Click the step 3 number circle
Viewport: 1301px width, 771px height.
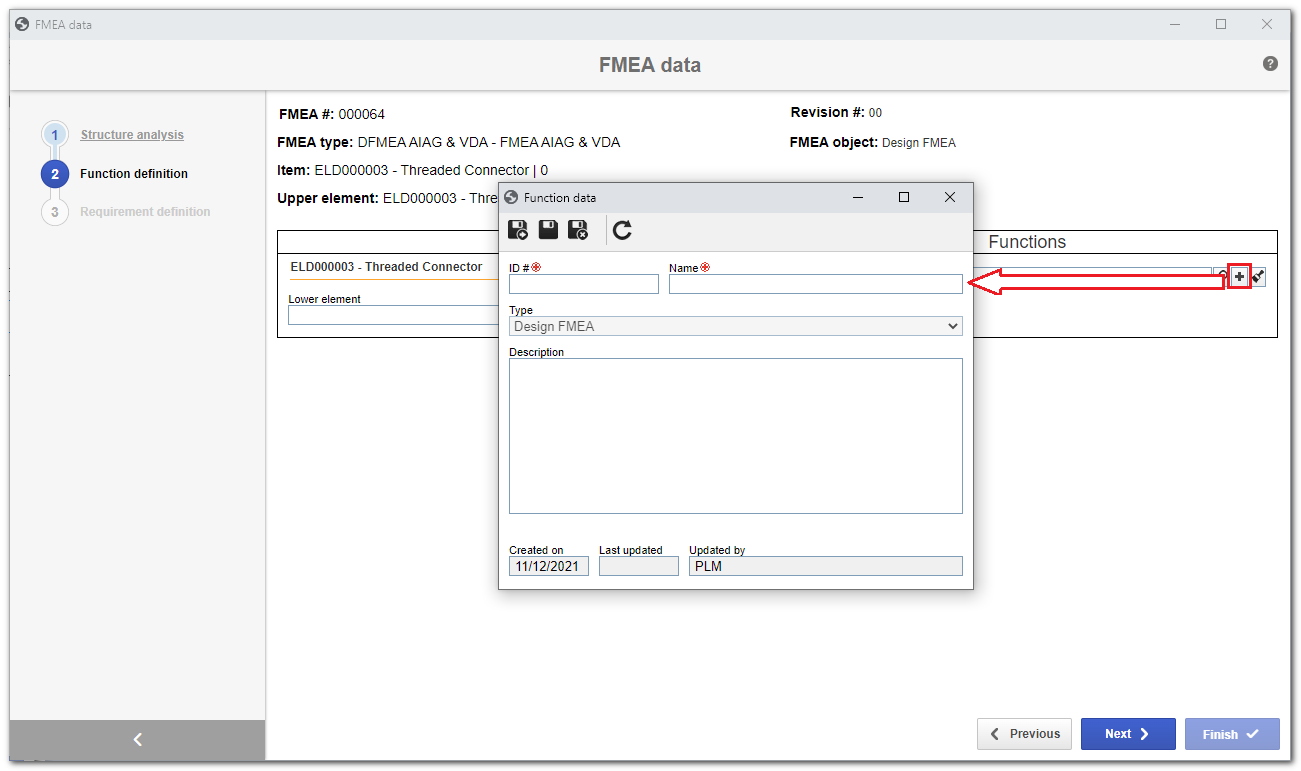55,212
